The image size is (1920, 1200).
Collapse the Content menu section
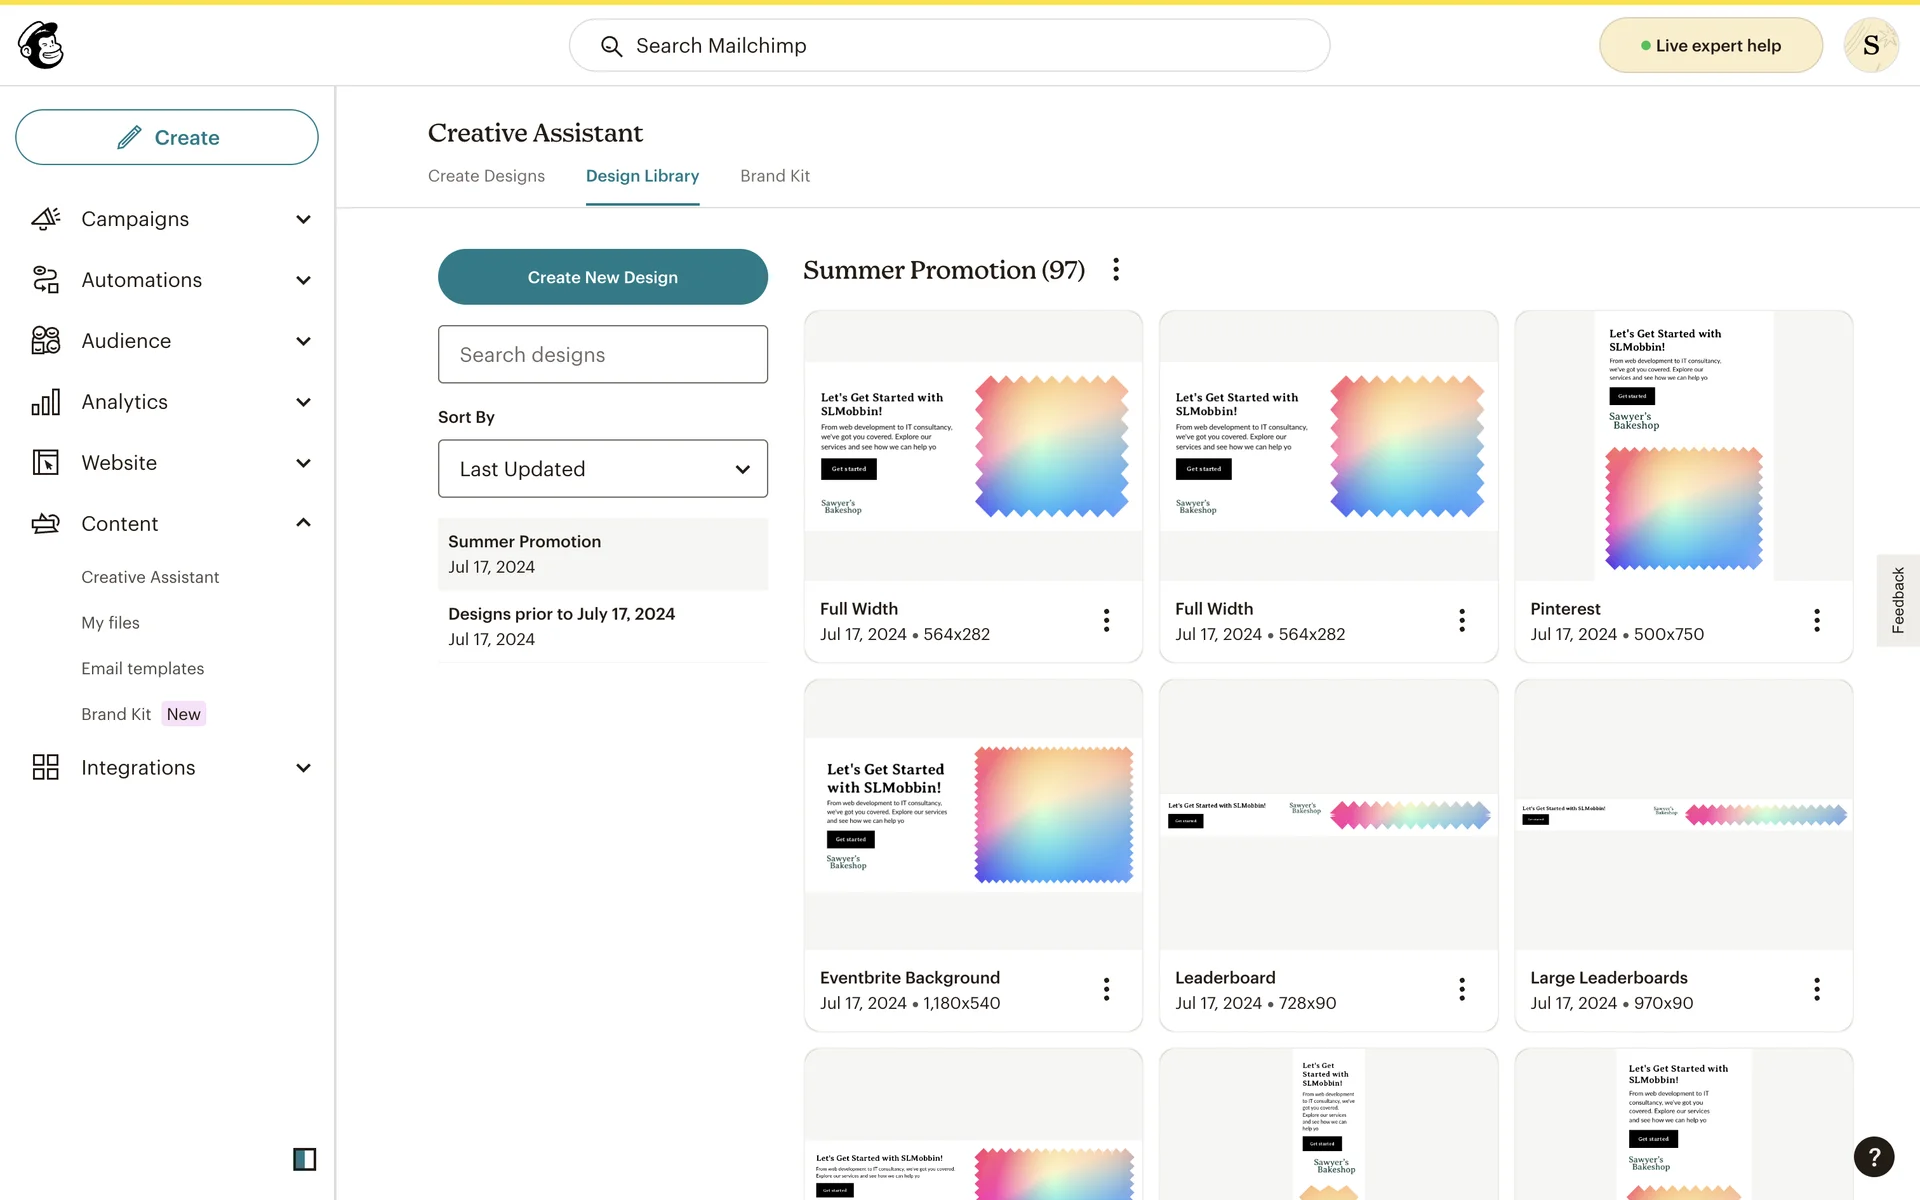[303, 523]
